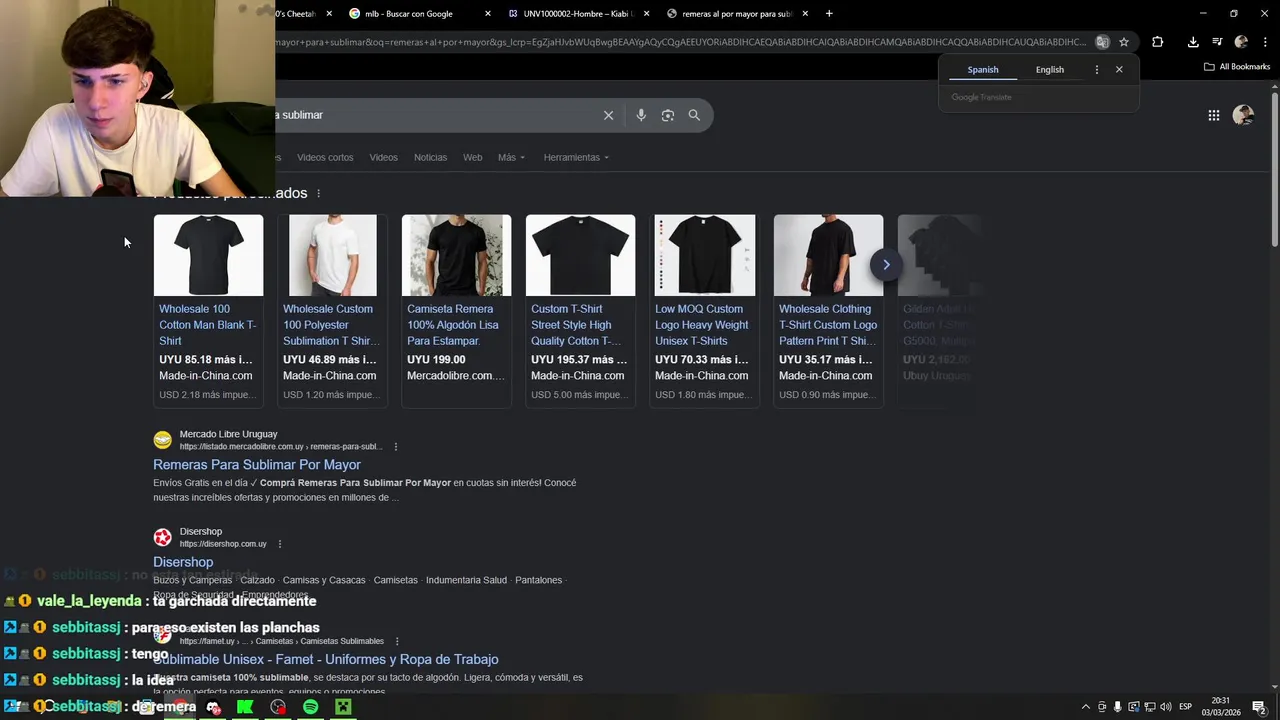The height and width of the screenshot is (720, 1280).
Task: Advance product carousel with next arrow
Action: point(886,265)
